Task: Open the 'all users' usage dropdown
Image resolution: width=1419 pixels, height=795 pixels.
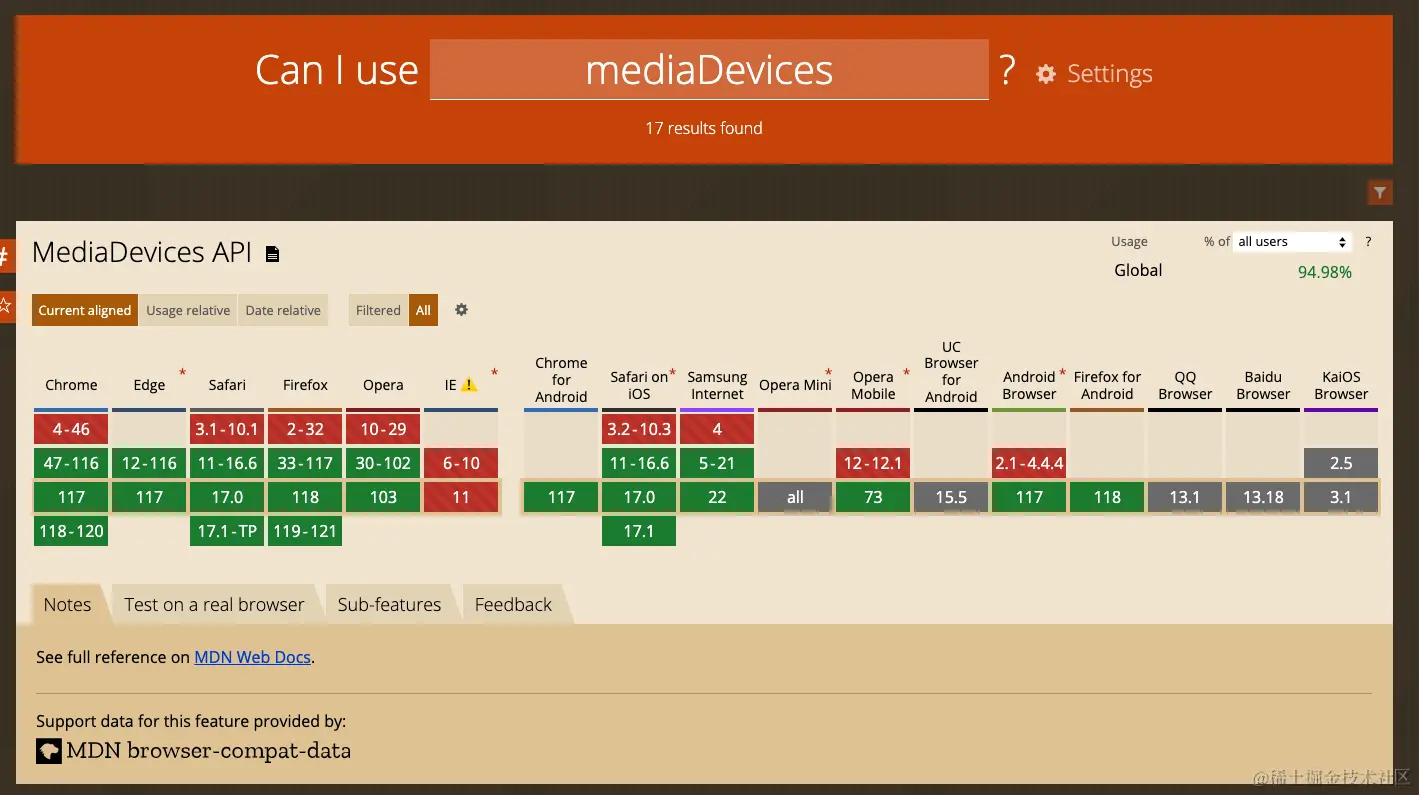Action: click(x=1292, y=242)
